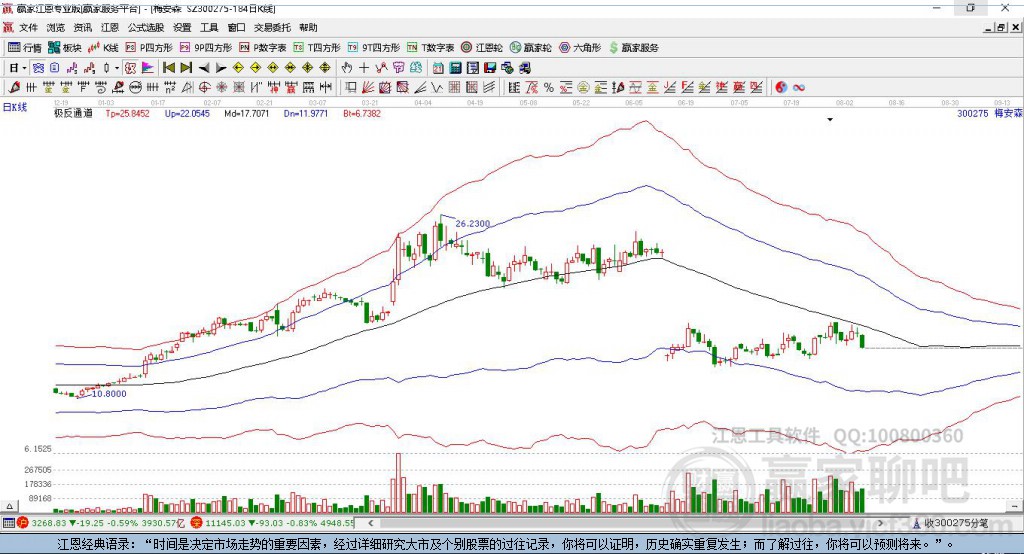Click the 26.2300 peak price label

[x=473, y=223]
